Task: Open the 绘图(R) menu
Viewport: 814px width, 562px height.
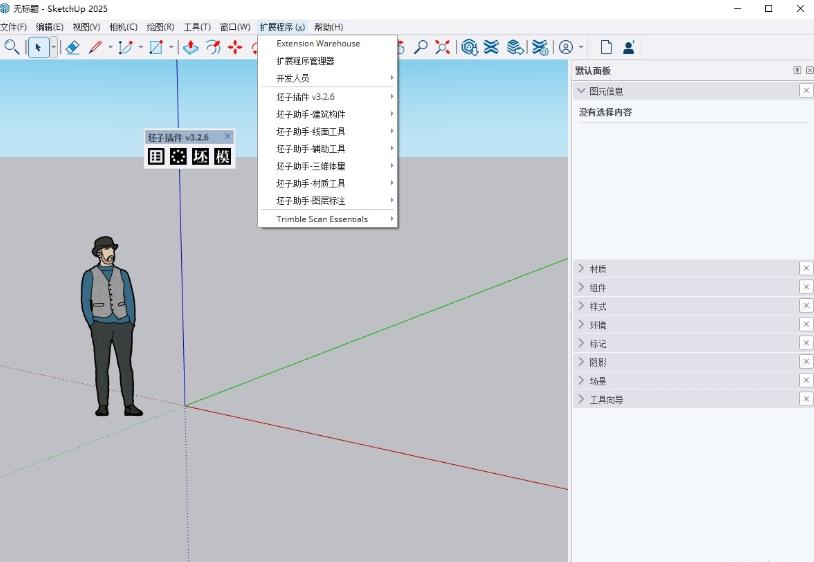Action: click(x=160, y=27)
